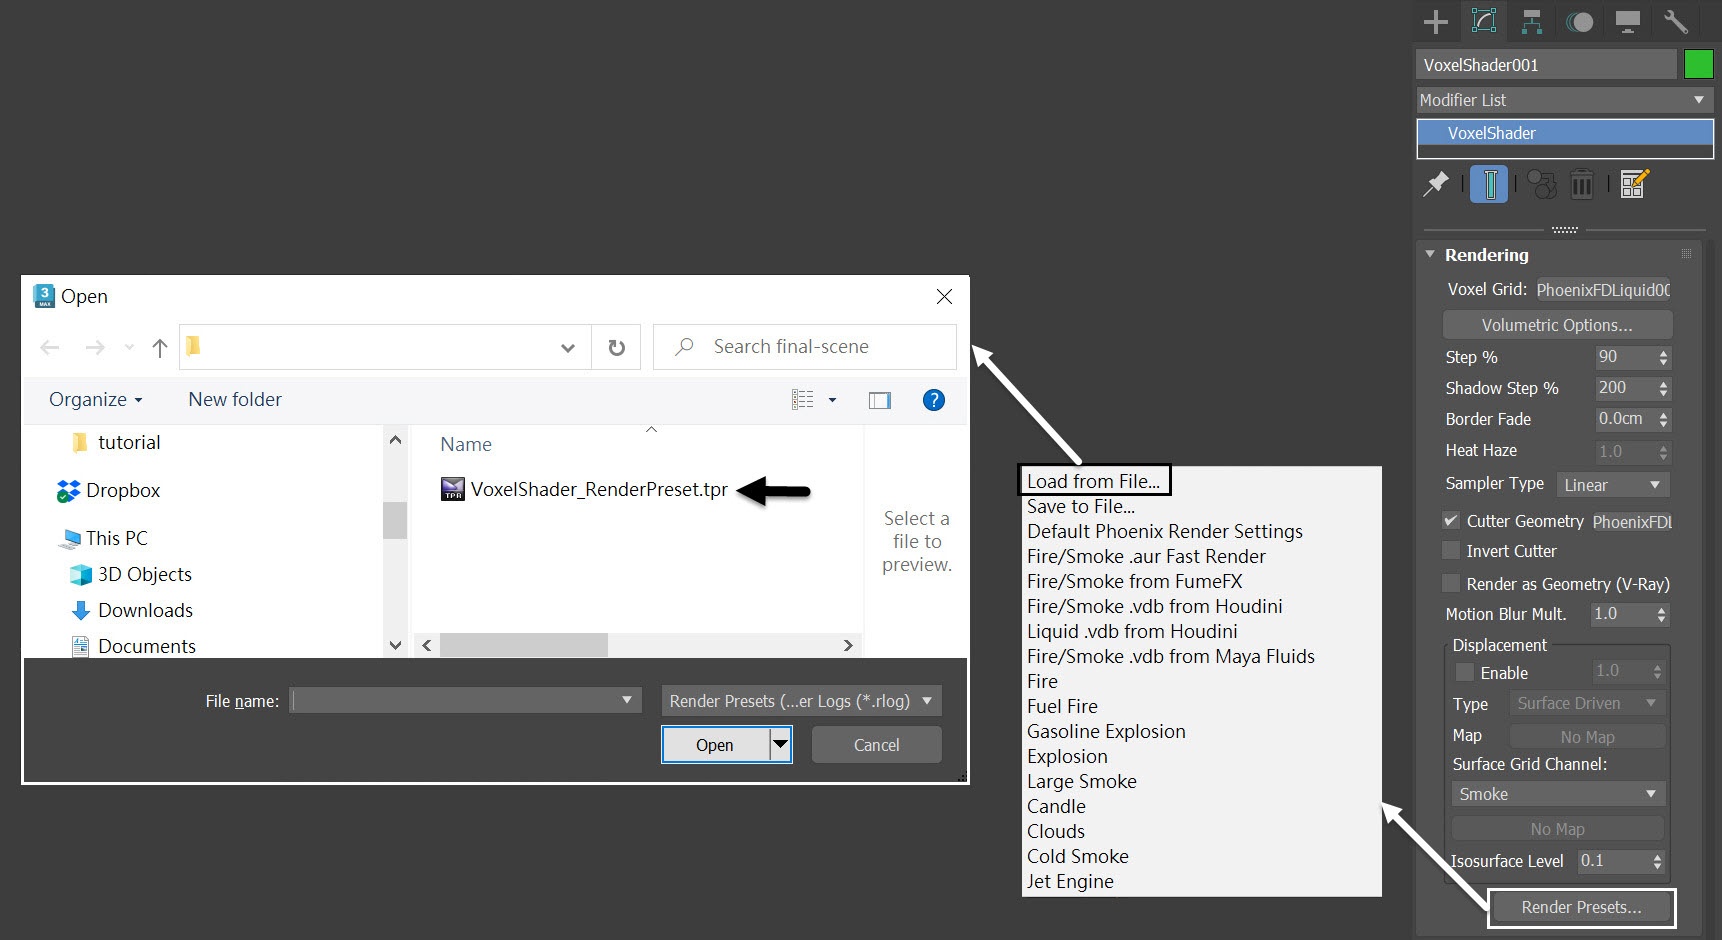1722x940 pixels.
Task: Expand the File name history dropdown
Action: (x=627, y=700)
